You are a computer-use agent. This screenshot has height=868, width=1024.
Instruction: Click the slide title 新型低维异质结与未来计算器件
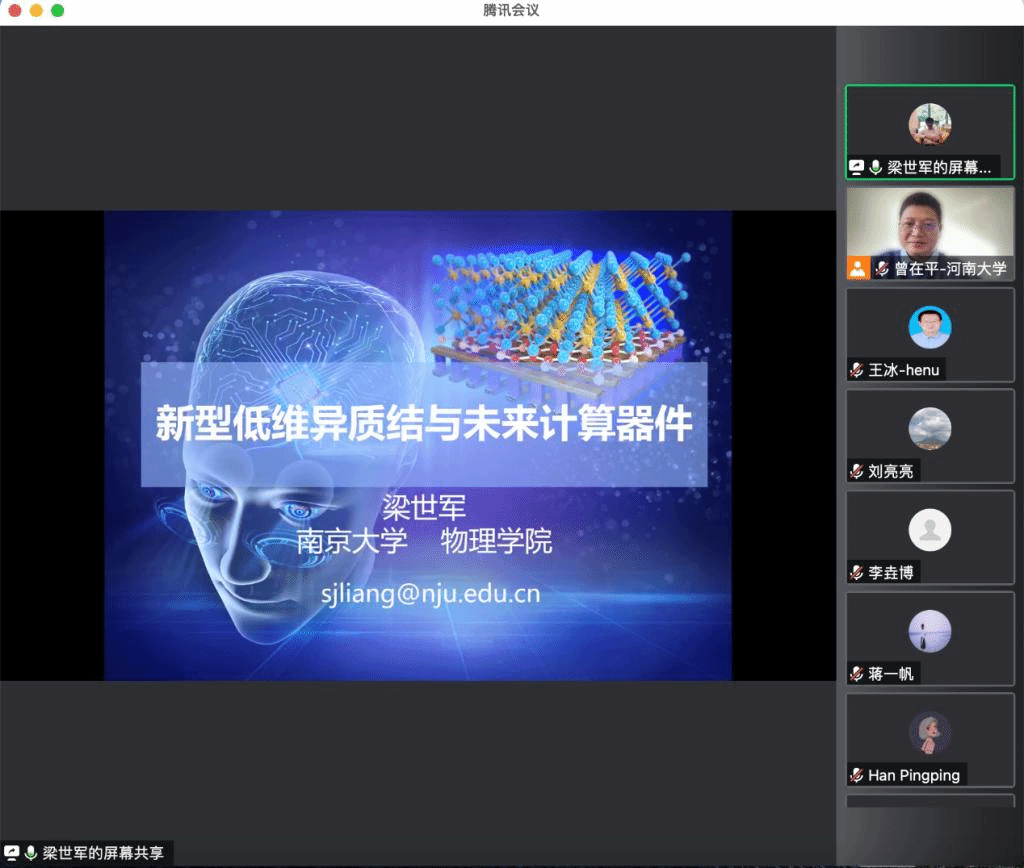pyautogui.click(x=423, y=424)
